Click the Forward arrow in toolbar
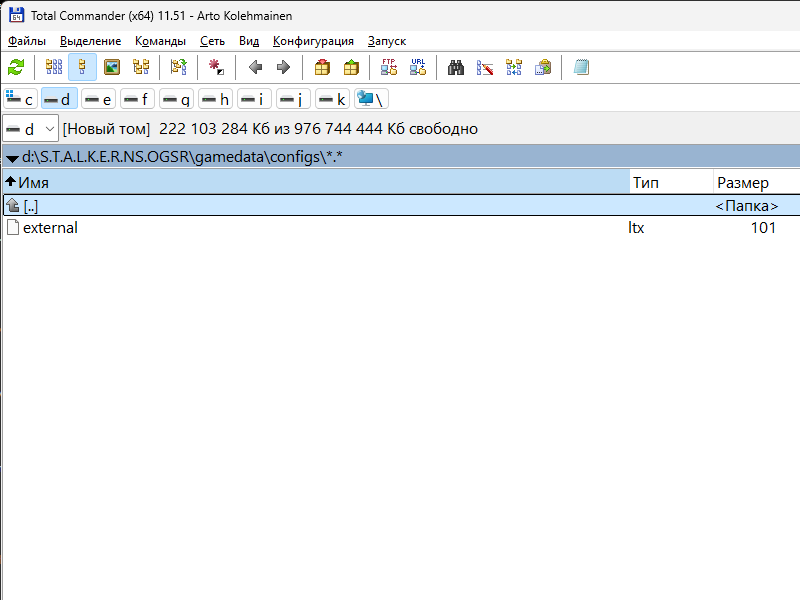This screenshot has width=800, height=600. click(283, 67)
